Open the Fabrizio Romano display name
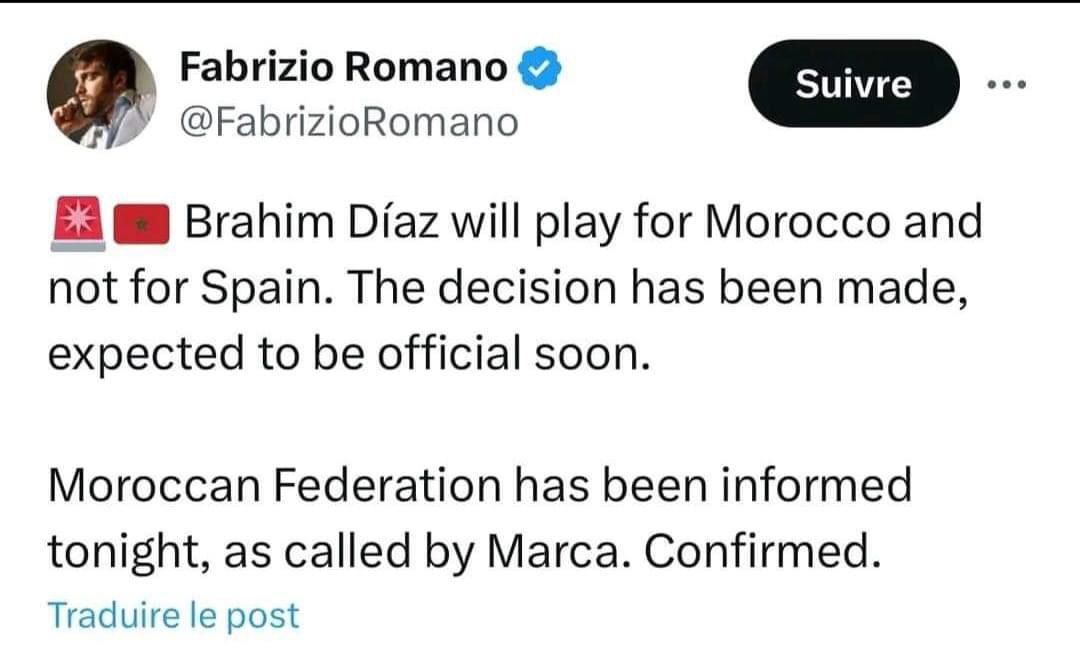 [x=344, y=68]
